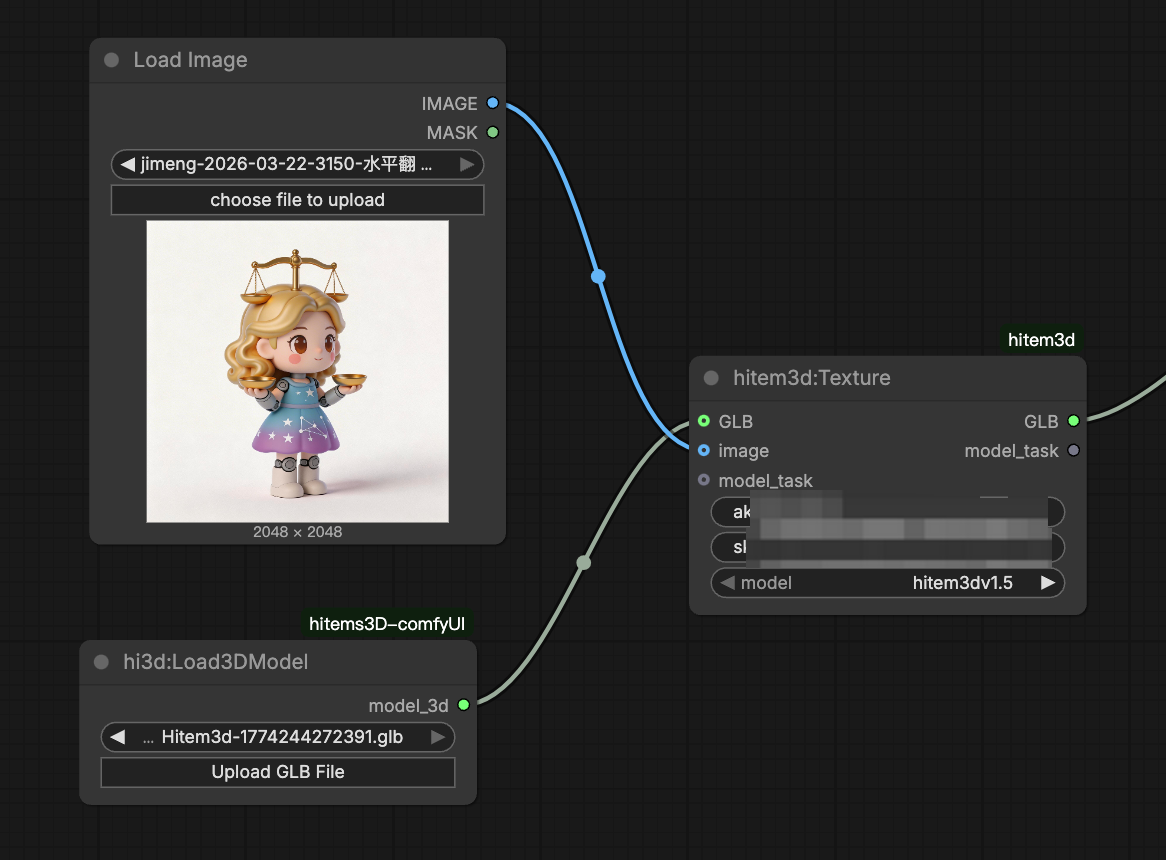
Task: Collapse the Load Image node via its dot
Action: (x=111, y=60)
